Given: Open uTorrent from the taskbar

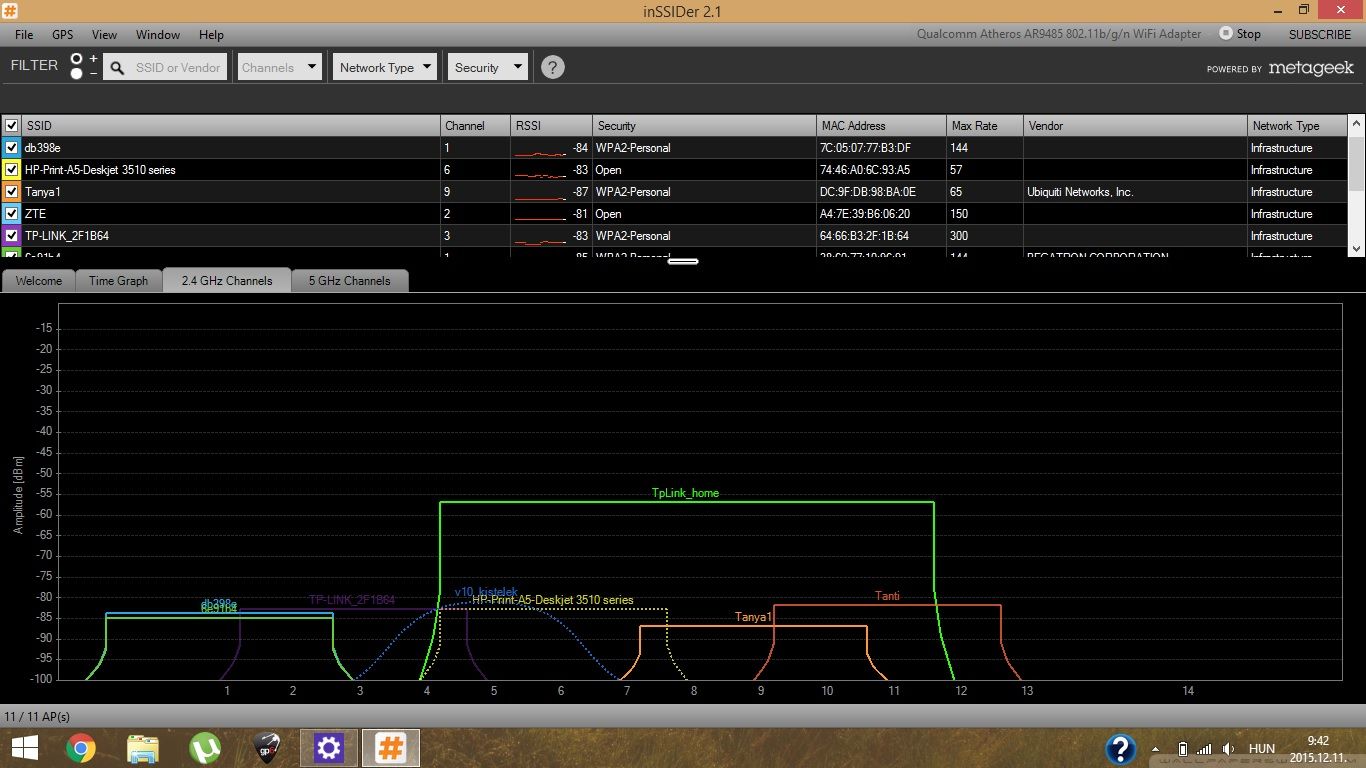Looking at the screenshot, I should coord(205,748).
